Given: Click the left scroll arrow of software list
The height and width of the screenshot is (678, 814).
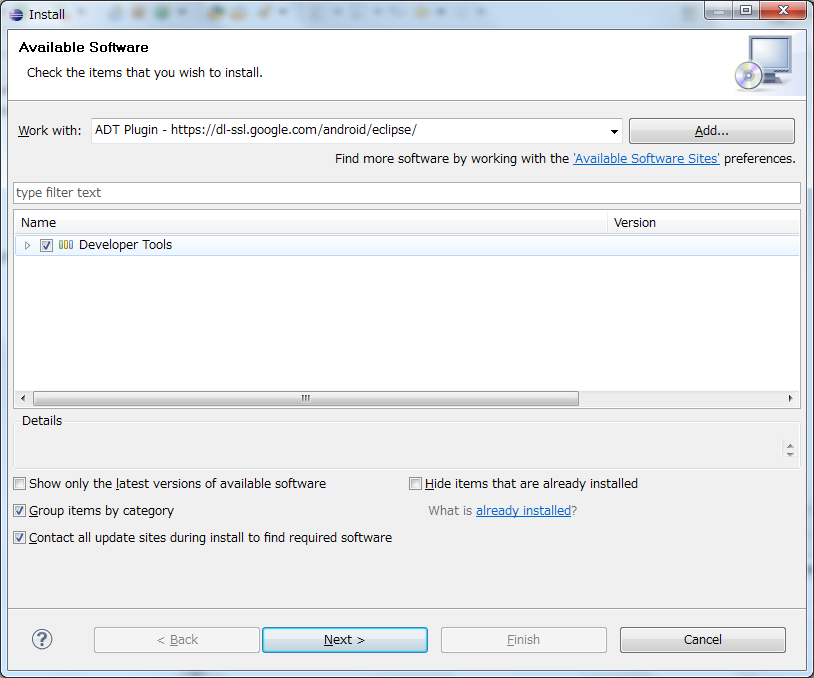Looking at the screenshot, I should click(23, 398).
